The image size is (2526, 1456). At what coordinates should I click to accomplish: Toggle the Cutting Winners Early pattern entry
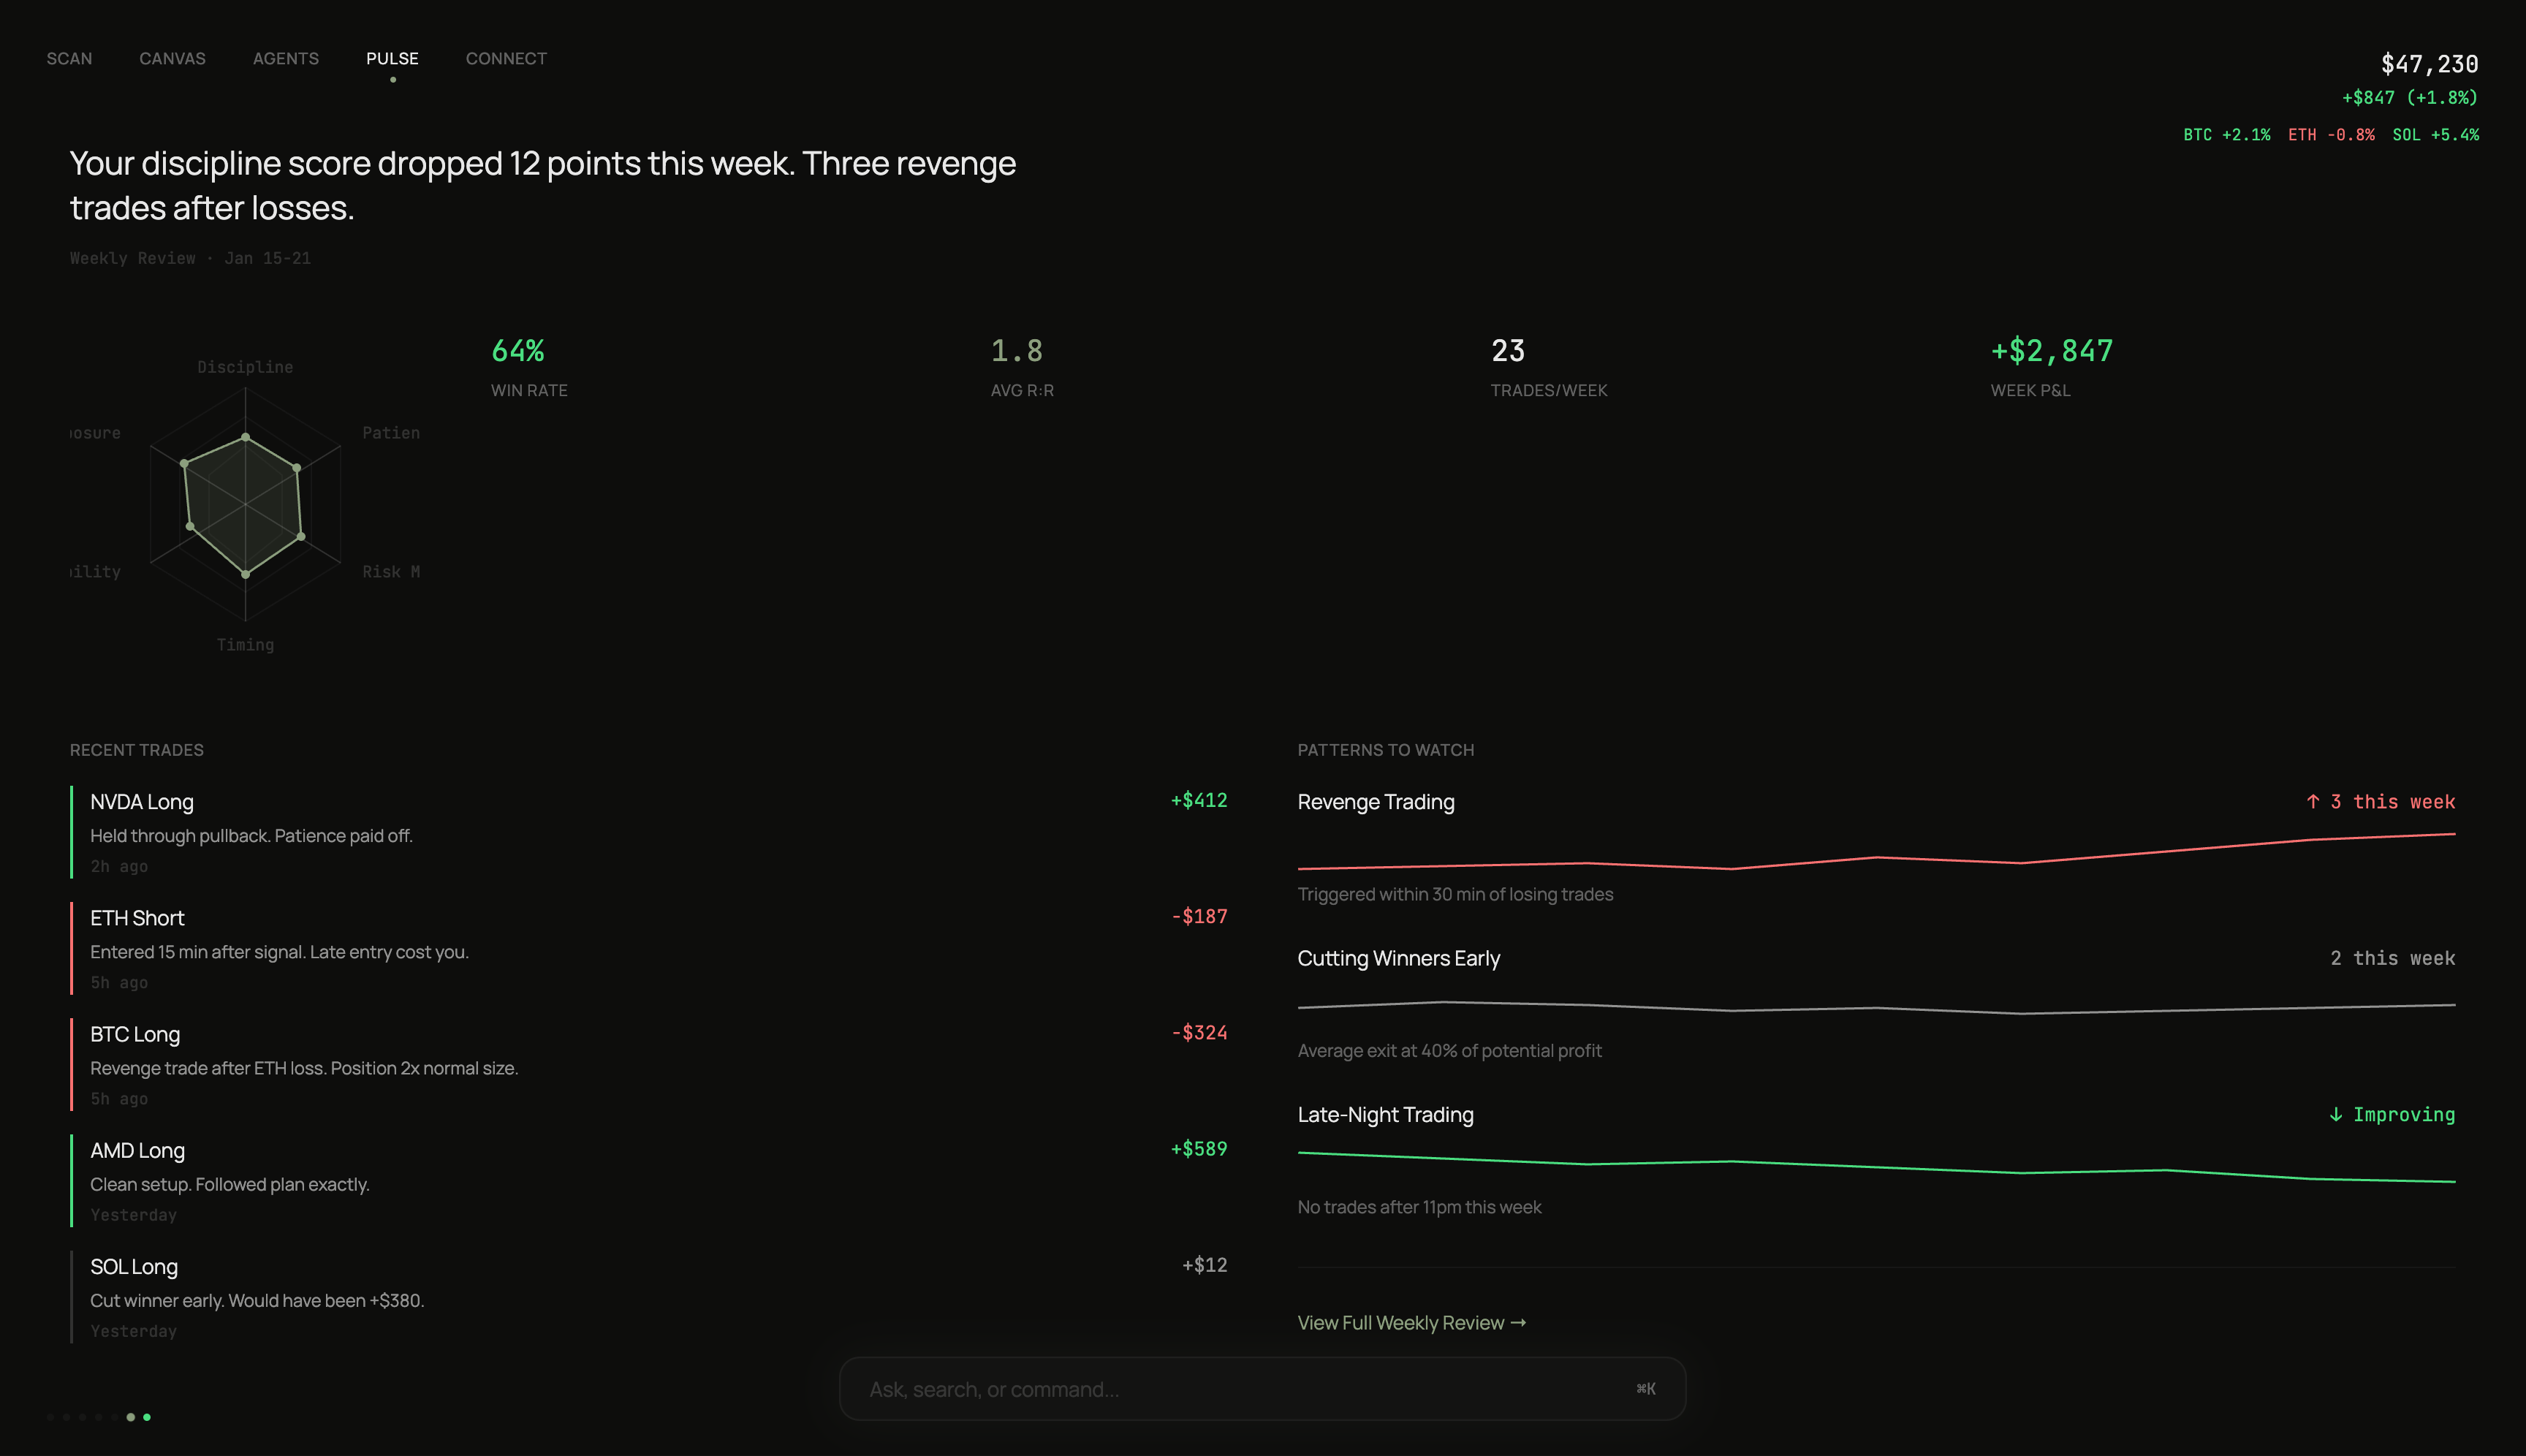[x=1399, y=958]
